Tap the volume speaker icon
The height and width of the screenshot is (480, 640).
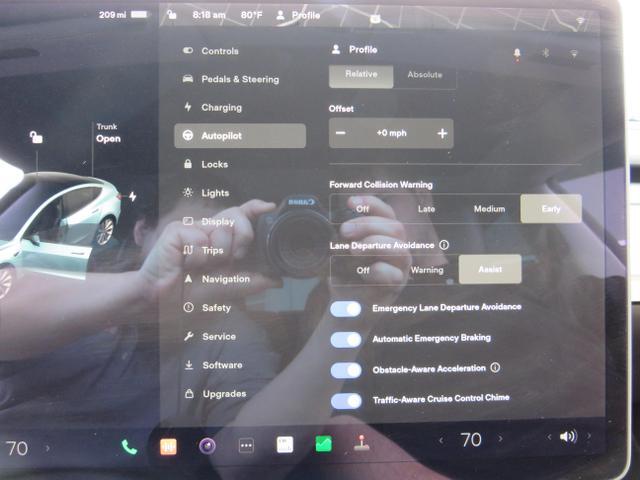point(569,437)
